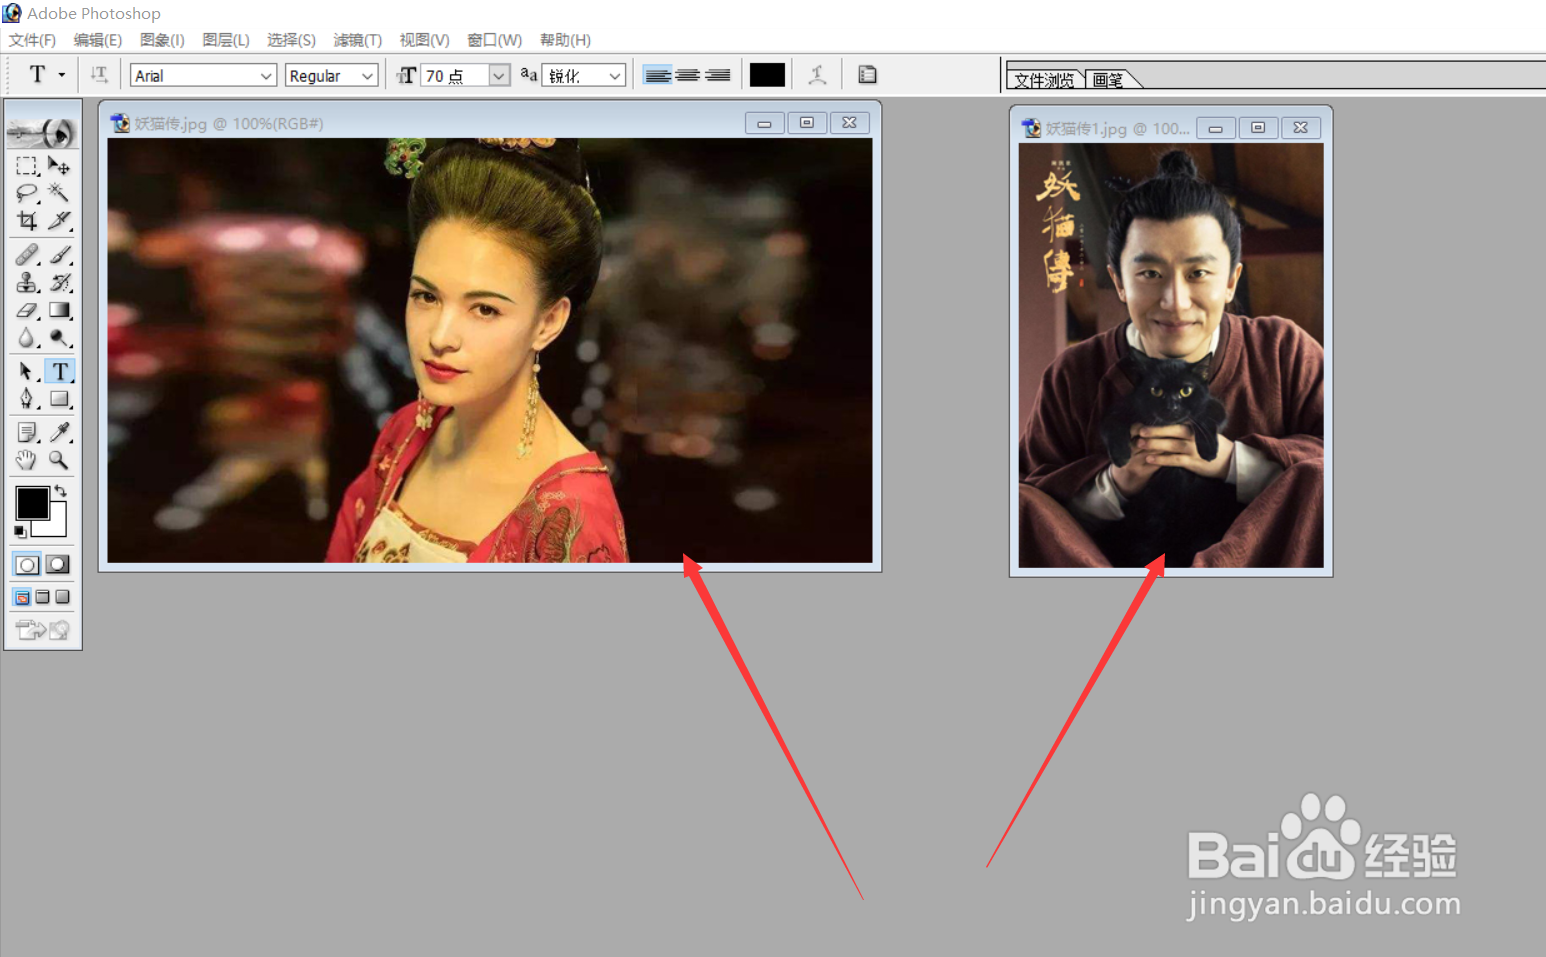1546x957 pixels.
Task: Select the Blur tool
Action: pyautogui.click(x=27, y=338)
